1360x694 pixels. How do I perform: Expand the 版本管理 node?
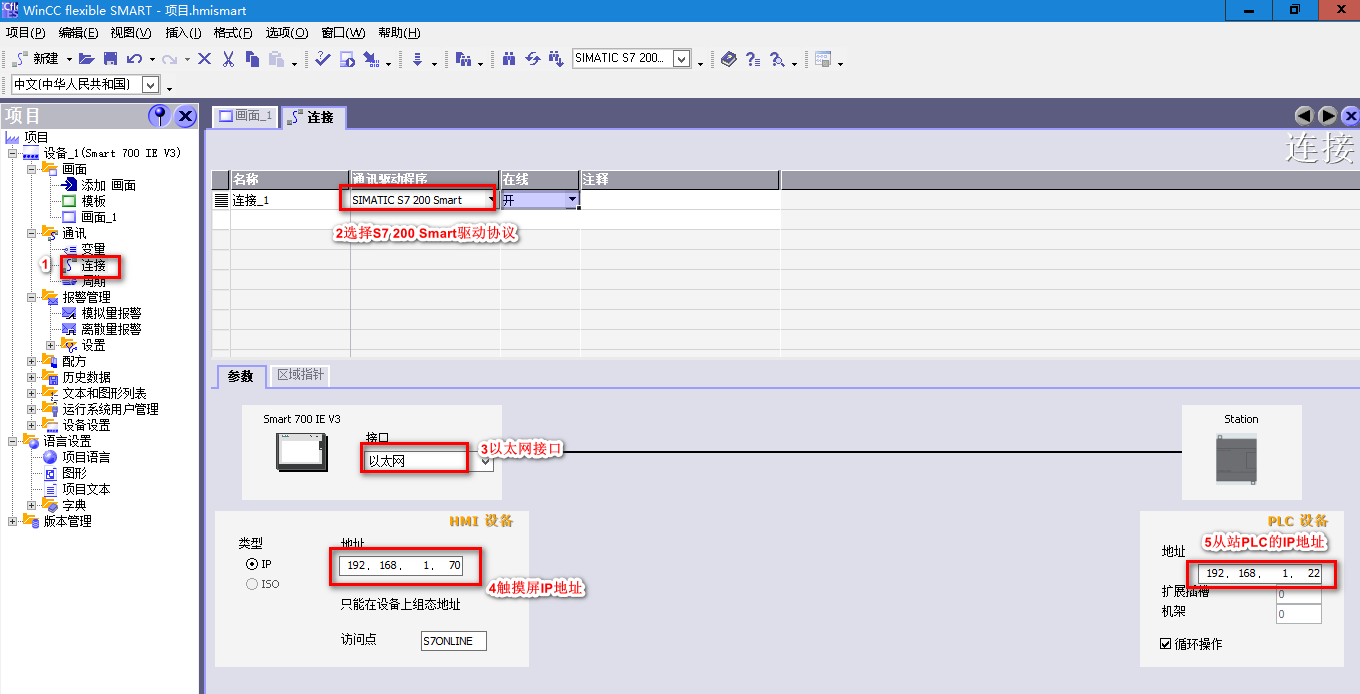[13, 521]
